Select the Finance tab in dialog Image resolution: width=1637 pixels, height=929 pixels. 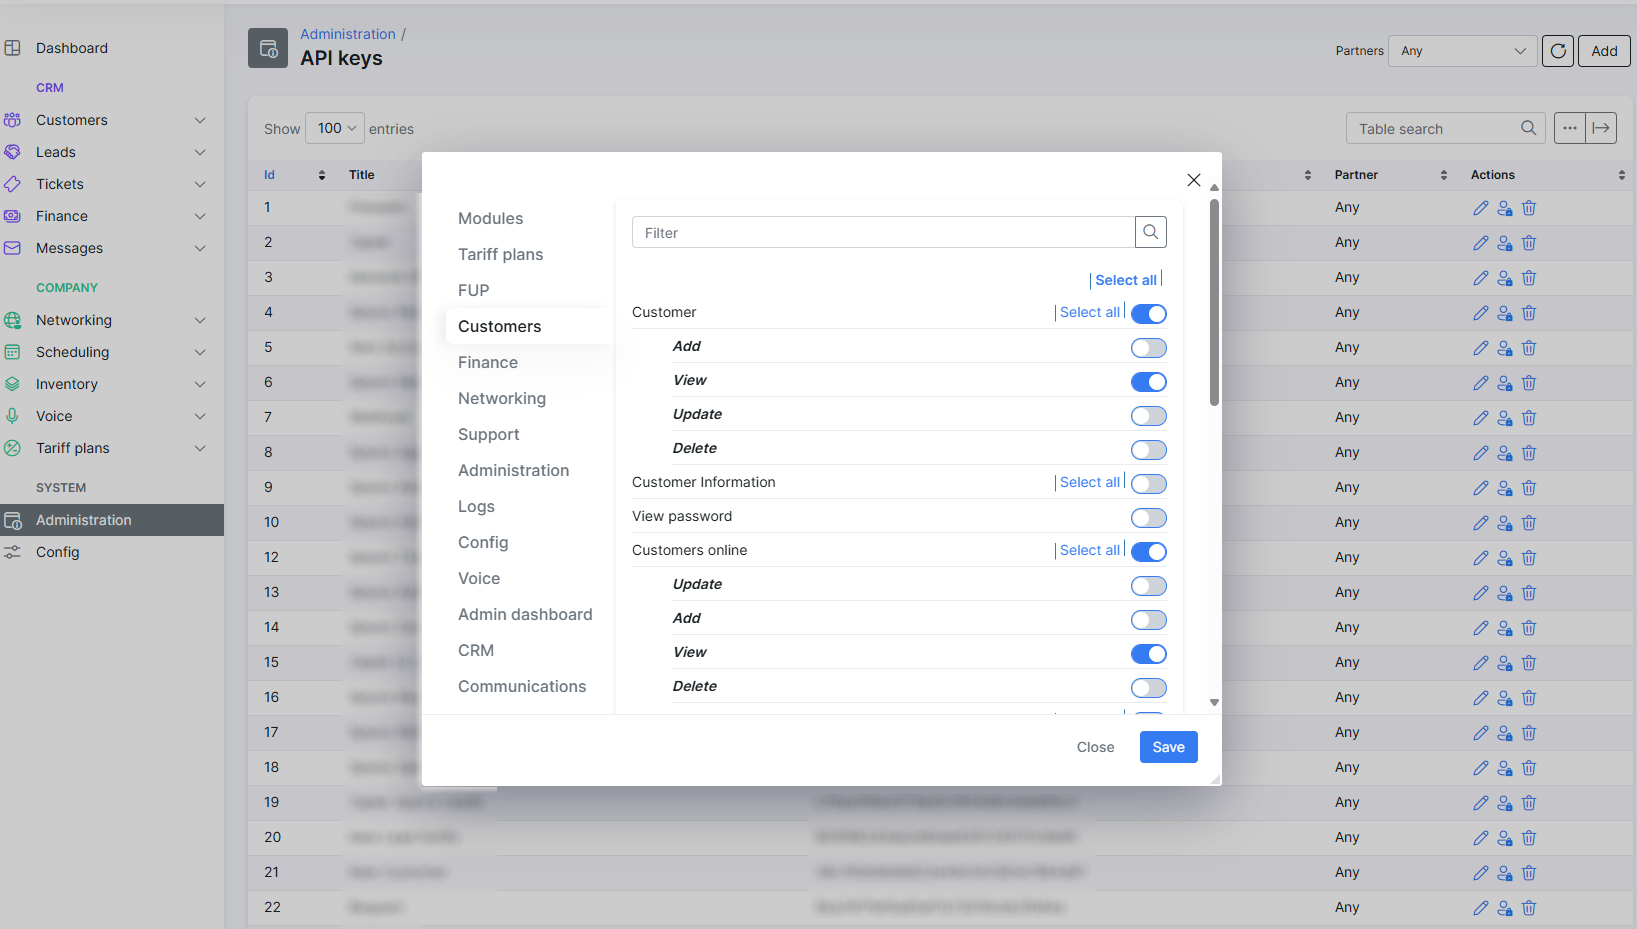click(488, 362)
